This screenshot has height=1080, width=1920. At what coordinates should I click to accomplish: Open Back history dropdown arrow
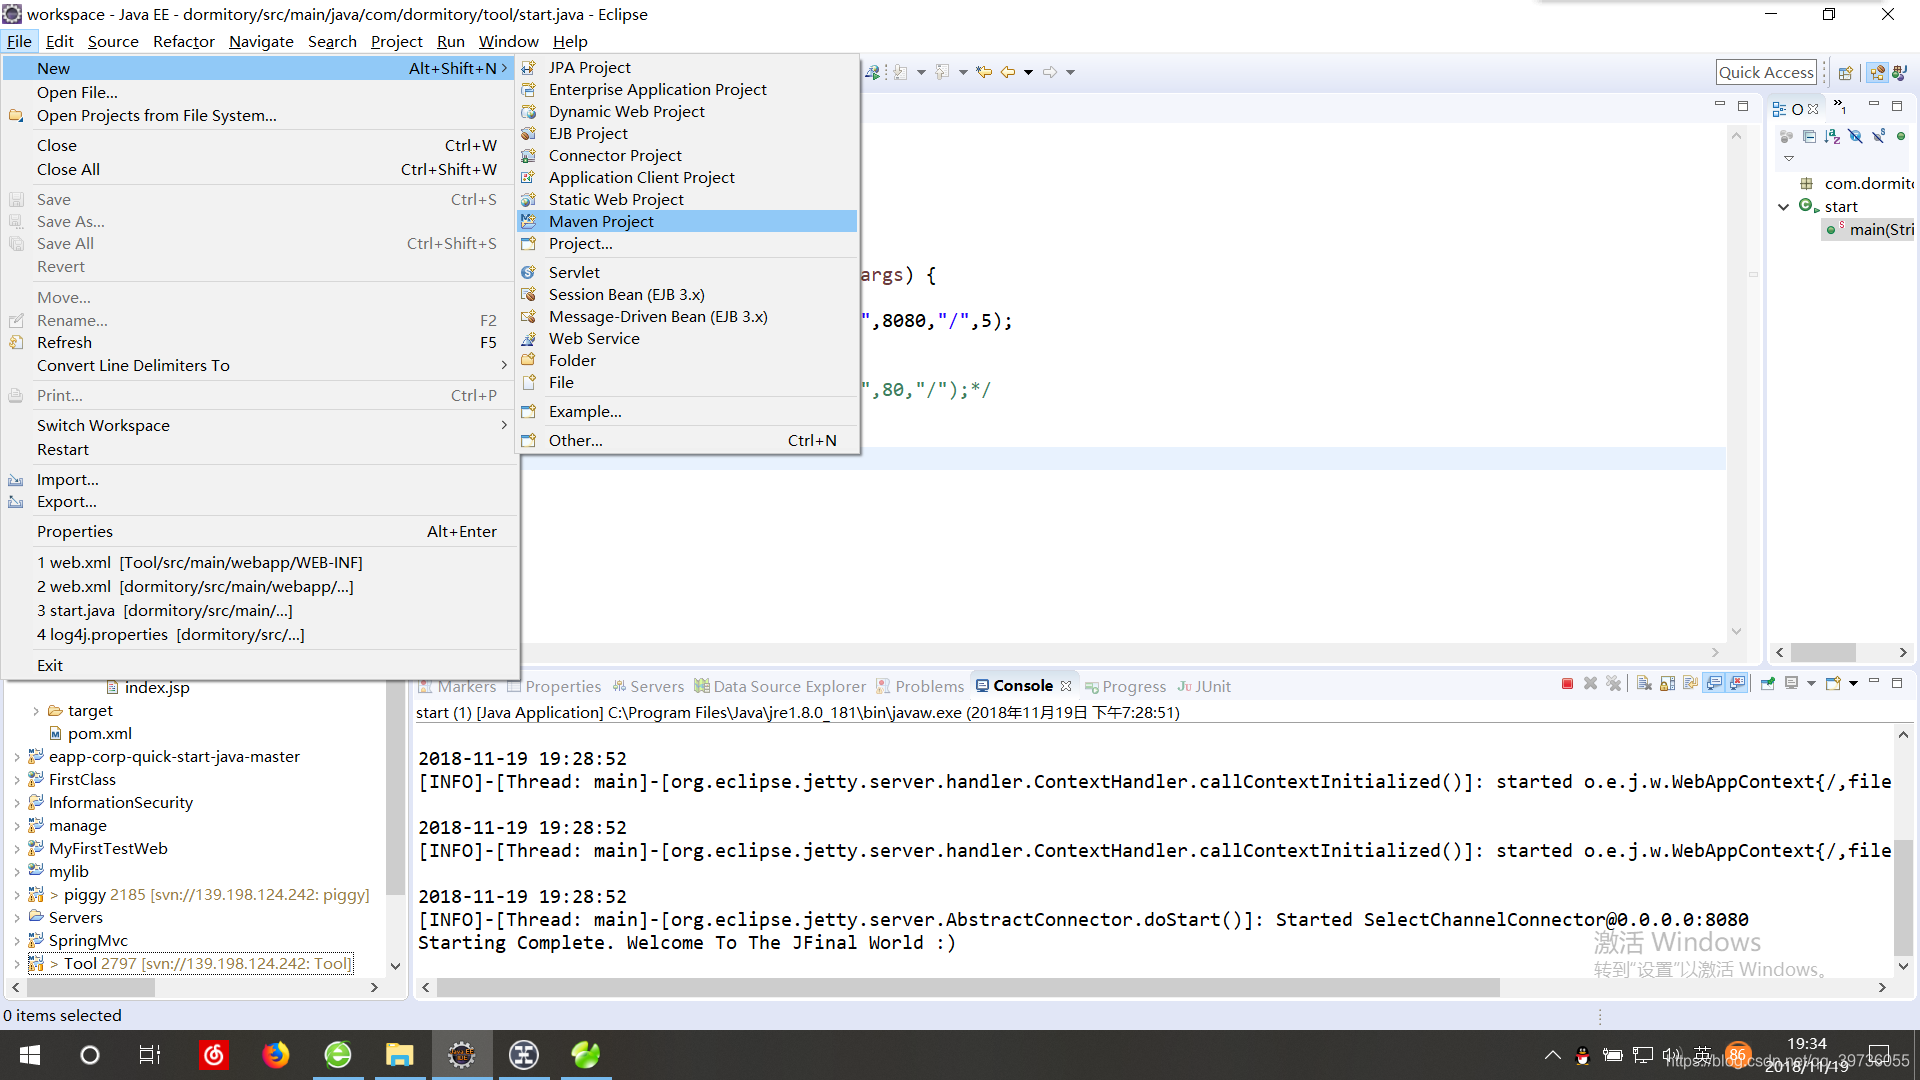(1028, 72)
